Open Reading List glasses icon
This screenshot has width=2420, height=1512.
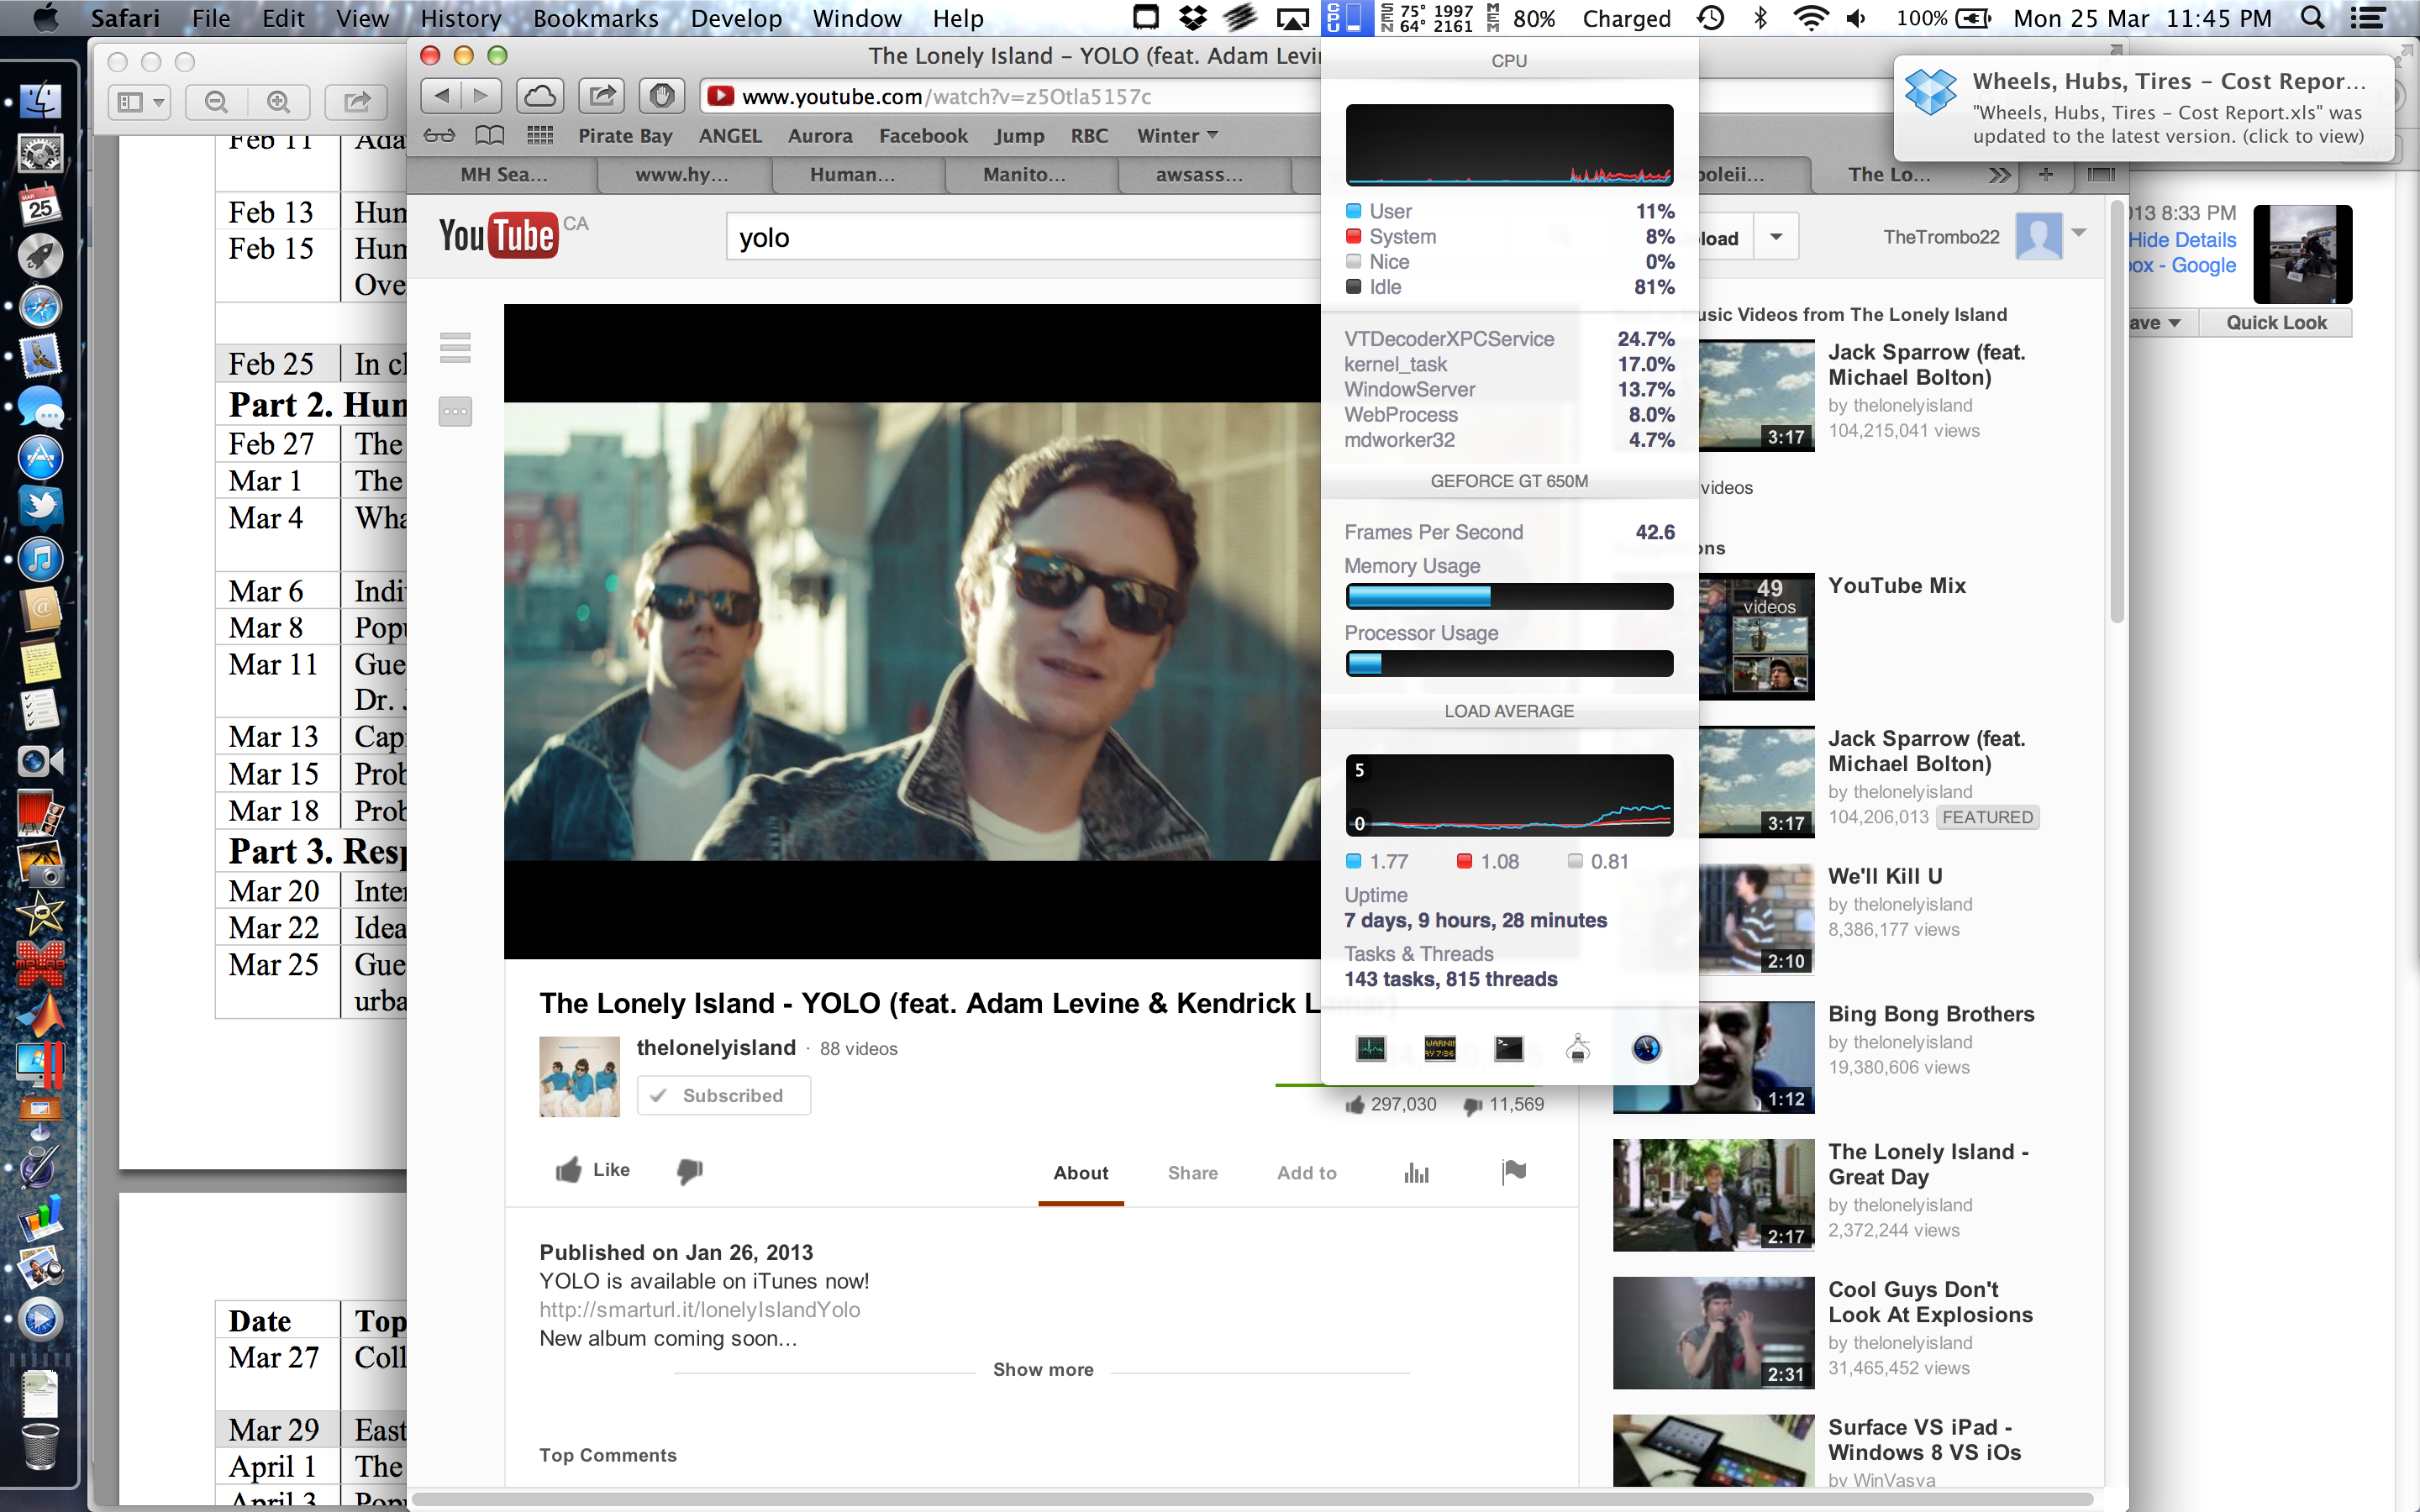[x=438, y=135]
